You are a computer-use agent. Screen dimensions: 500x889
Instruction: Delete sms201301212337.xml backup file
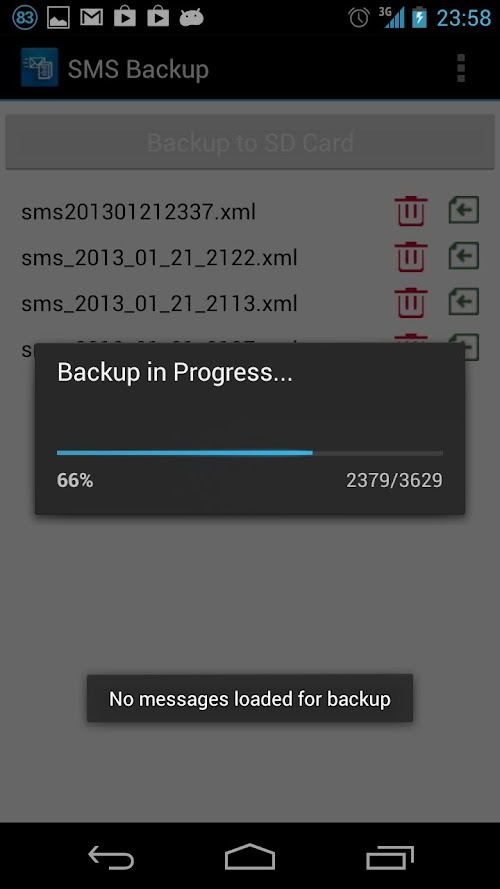(x=411, y=211)
